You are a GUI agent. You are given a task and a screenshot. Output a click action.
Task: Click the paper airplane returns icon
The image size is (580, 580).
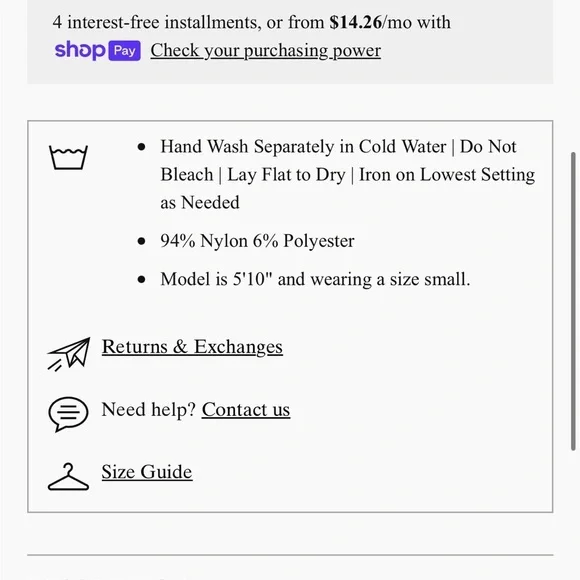(x=69, y=354)
